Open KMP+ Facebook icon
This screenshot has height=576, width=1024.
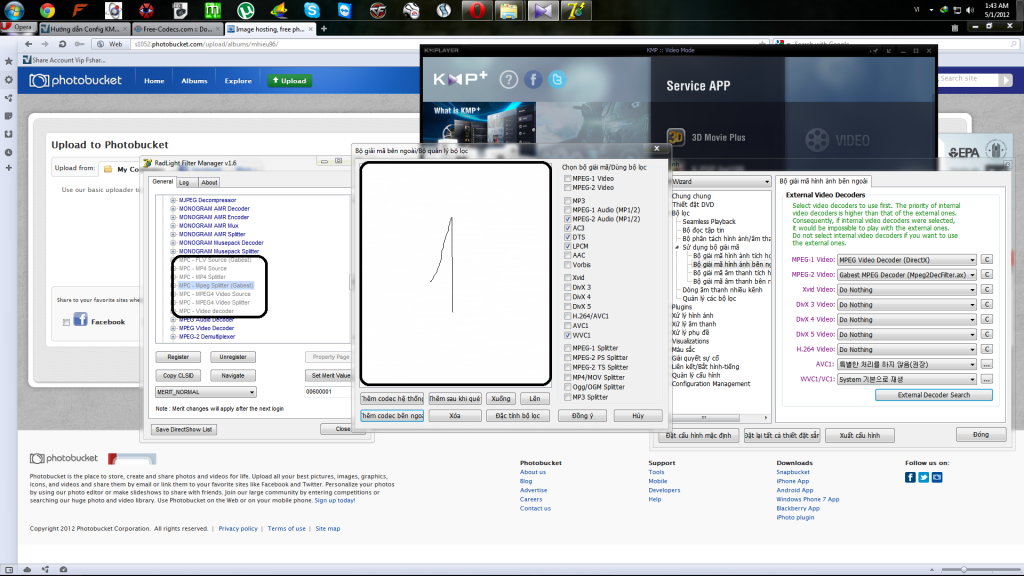click(x=533, y=80)
